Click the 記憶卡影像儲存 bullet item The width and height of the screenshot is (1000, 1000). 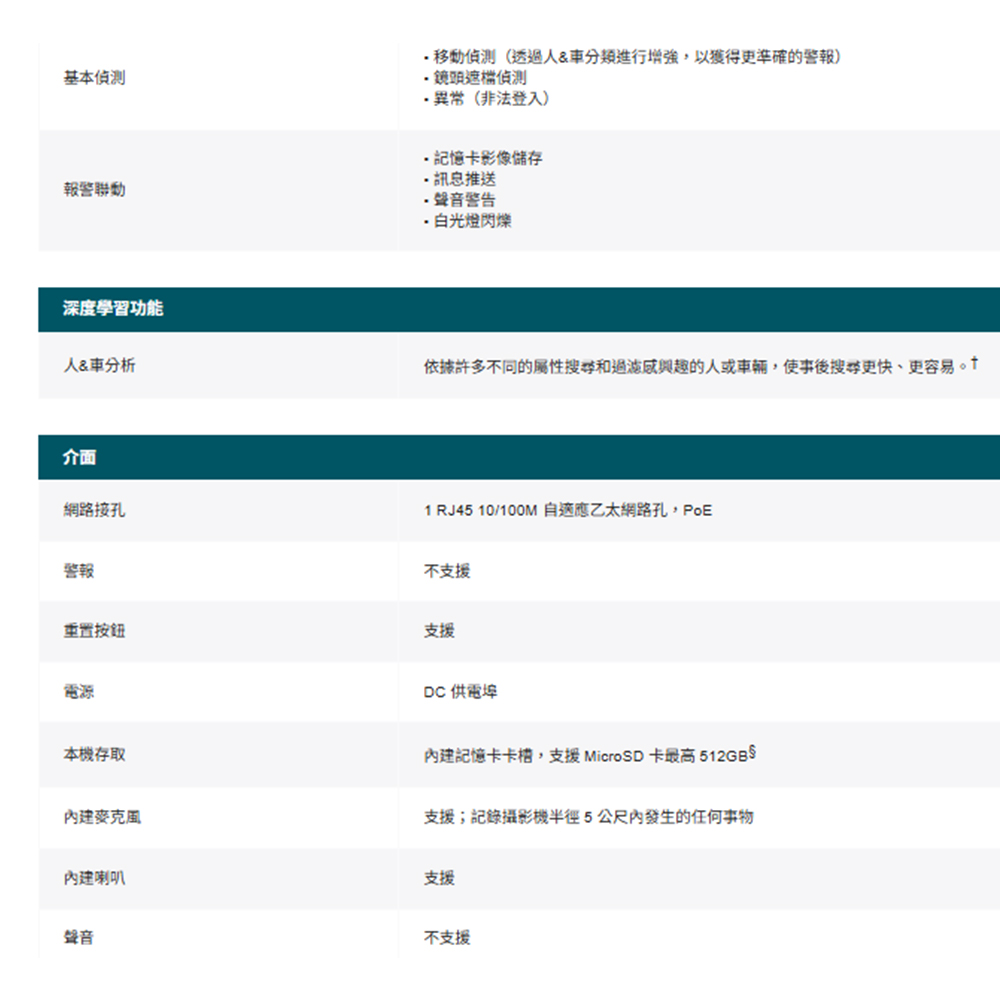pyautogui.click(x=487, y=158)
